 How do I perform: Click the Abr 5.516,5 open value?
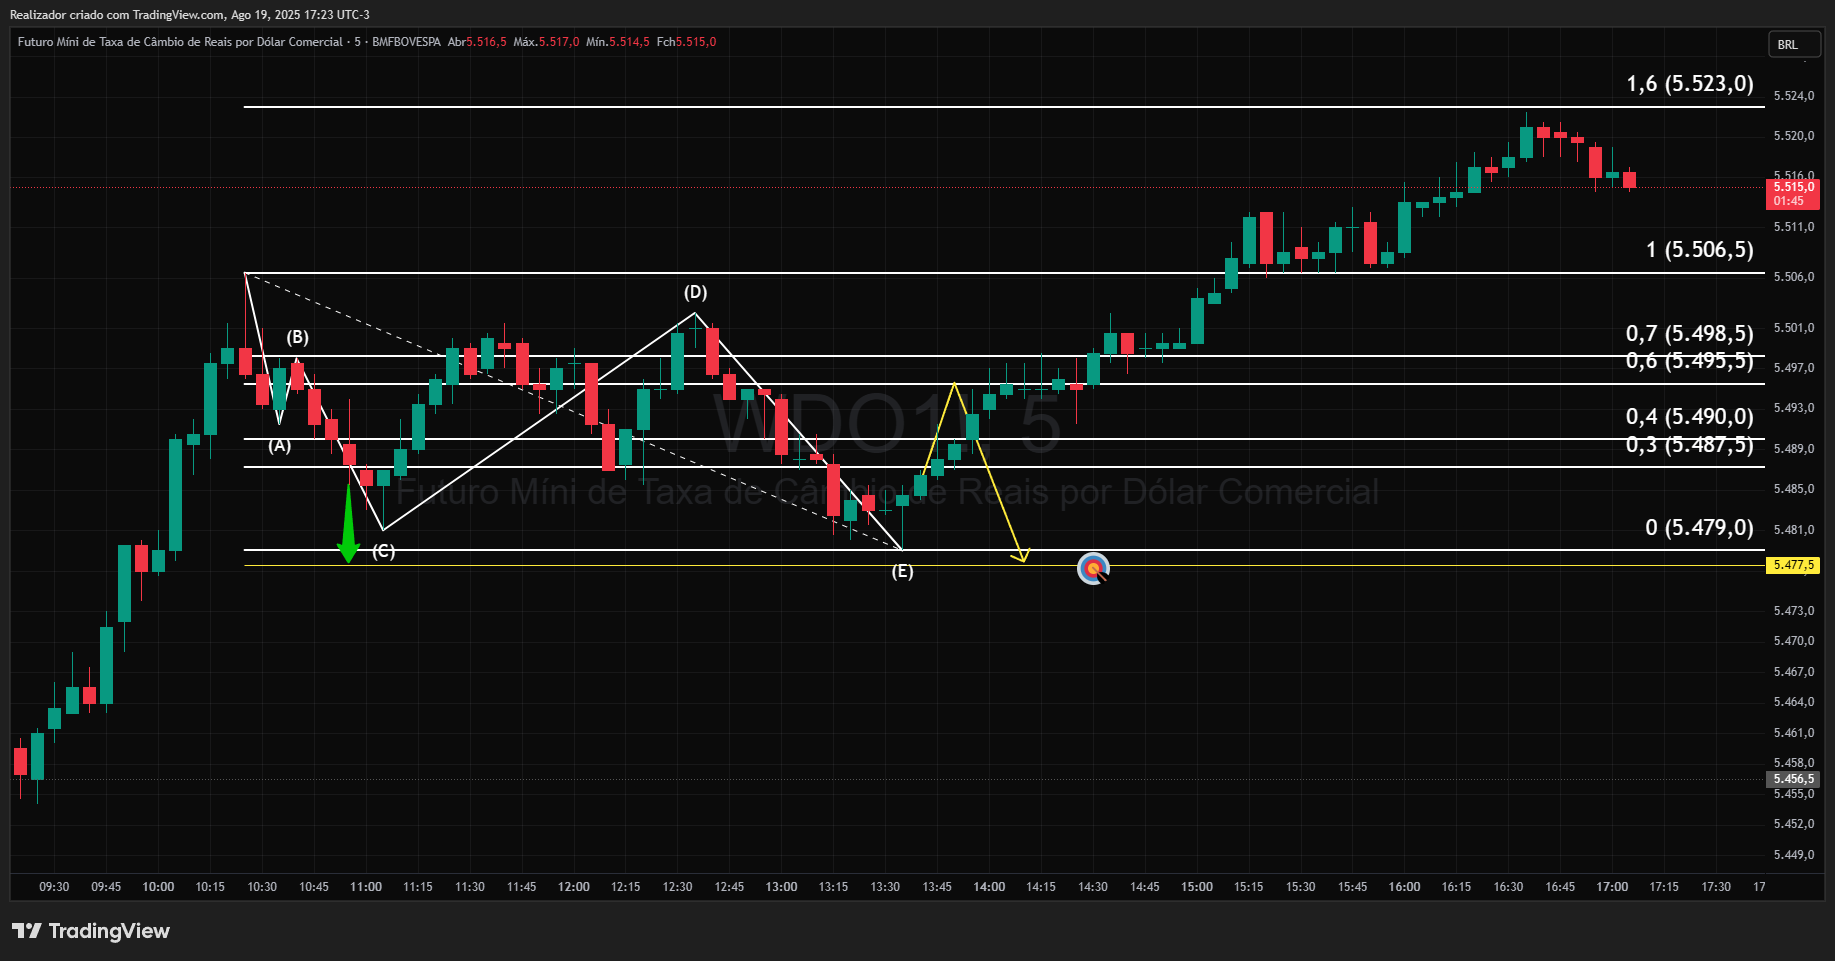[x=477, y=42]
